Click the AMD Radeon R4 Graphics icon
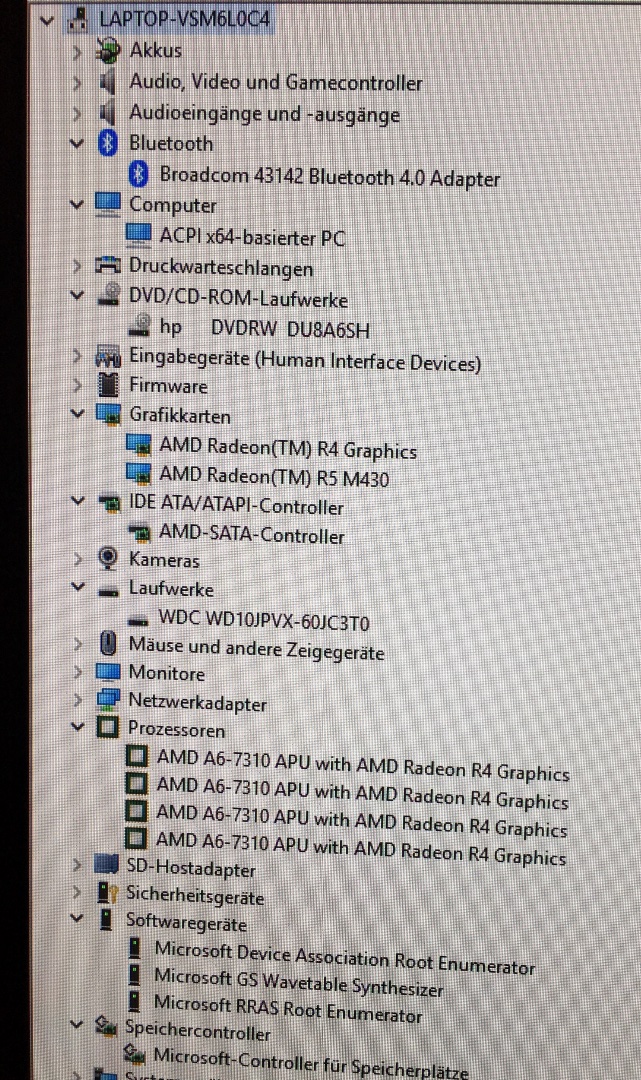641x1080 pixels. coord(139,445)
